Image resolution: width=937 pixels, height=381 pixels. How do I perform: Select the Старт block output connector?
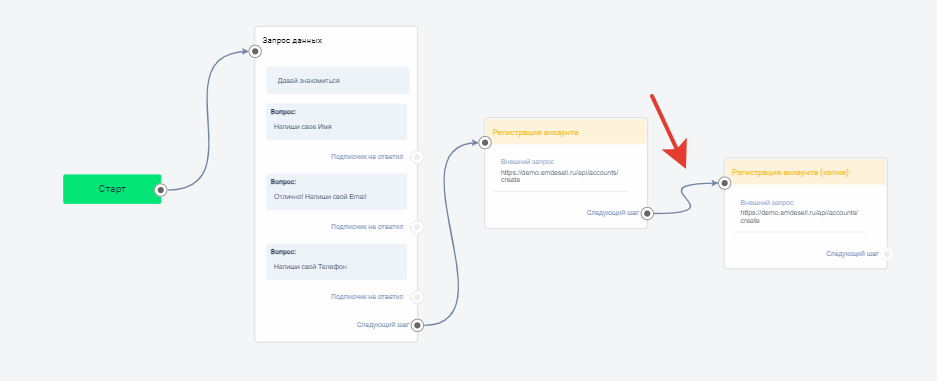pyautogui.click(x=160, y=190)
